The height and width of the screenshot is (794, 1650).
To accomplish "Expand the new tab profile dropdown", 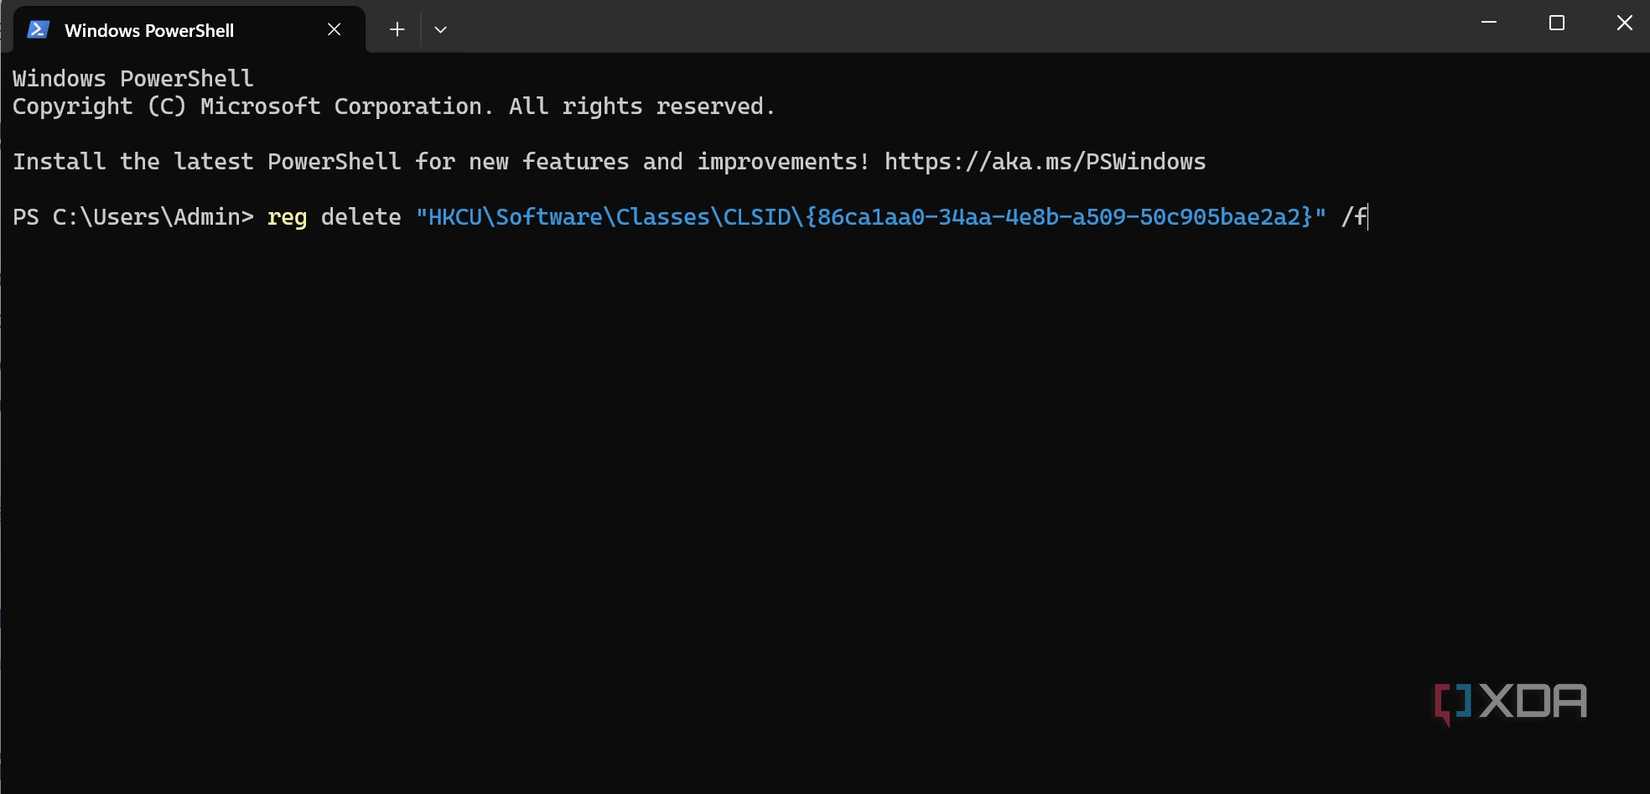I will click(440, 30).
